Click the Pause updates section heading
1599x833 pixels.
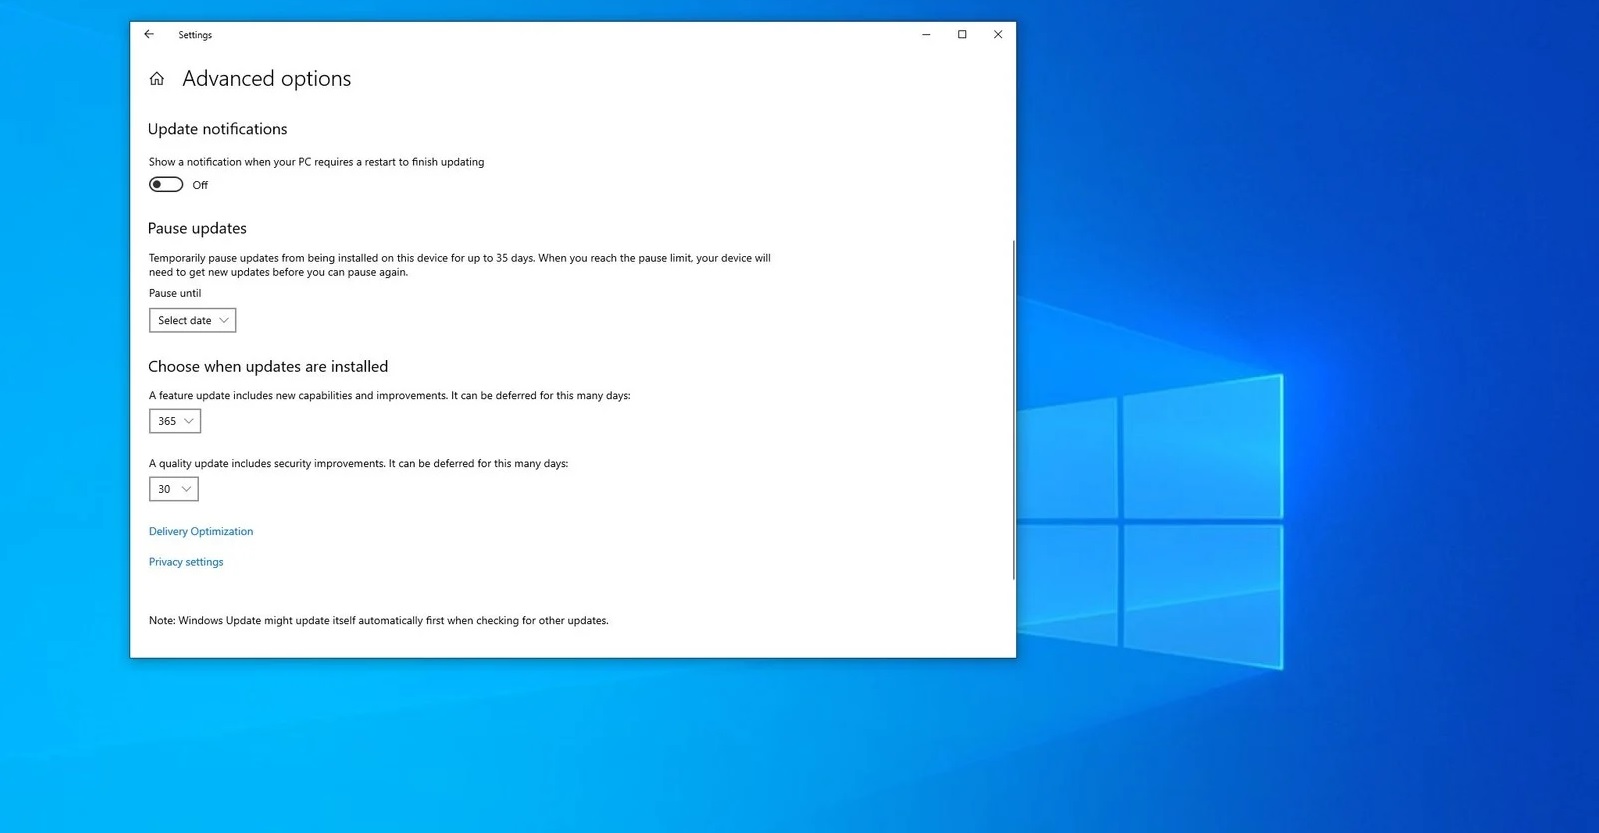tap(197, 228)
